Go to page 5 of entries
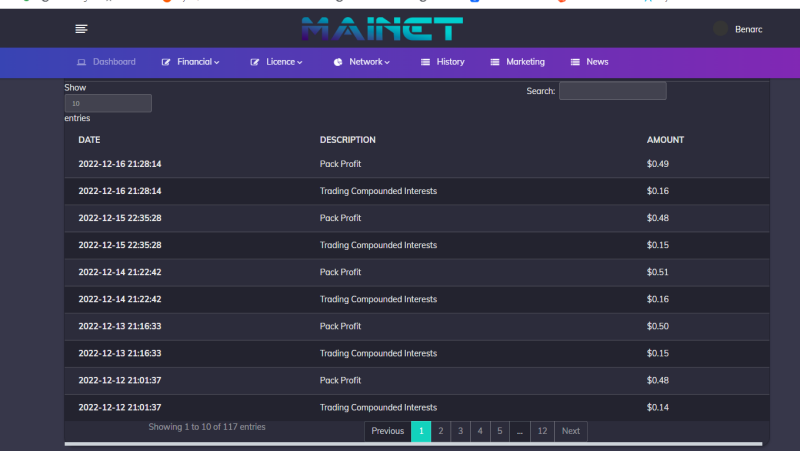This screenshot has height=451, width=800. click(499, 431)
